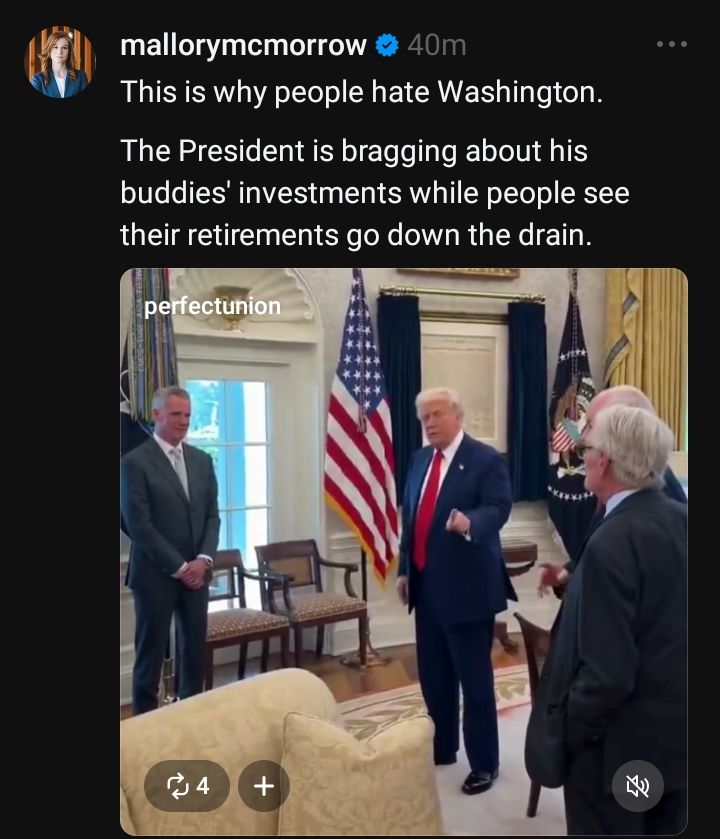Tap the repost arrows icon on video

[x=177, y=786]
